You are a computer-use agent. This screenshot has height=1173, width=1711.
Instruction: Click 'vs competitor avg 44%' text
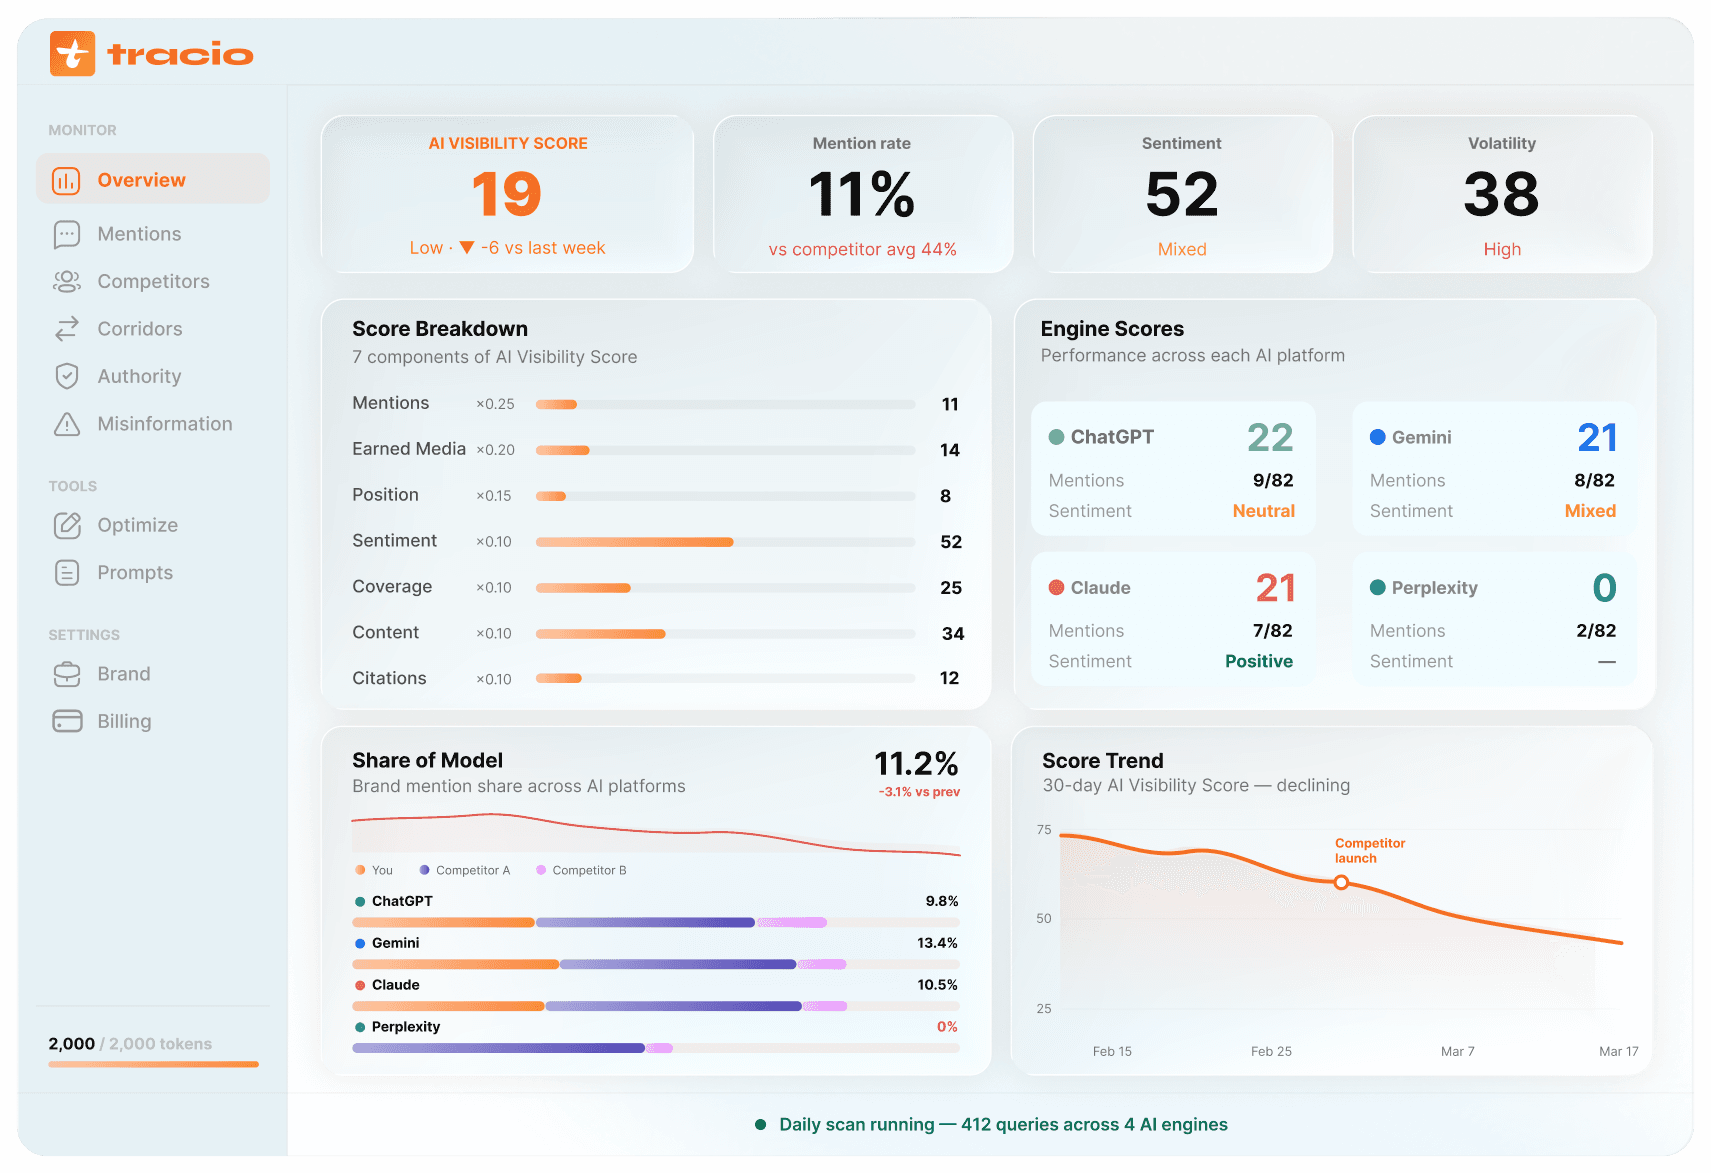[862, 249]
